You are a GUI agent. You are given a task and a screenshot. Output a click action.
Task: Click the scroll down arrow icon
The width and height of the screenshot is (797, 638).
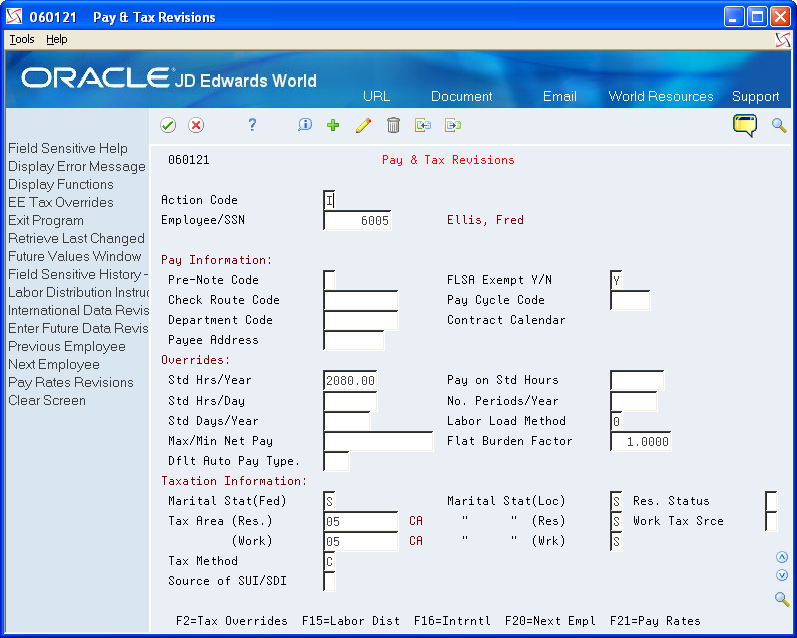[782, 575]
